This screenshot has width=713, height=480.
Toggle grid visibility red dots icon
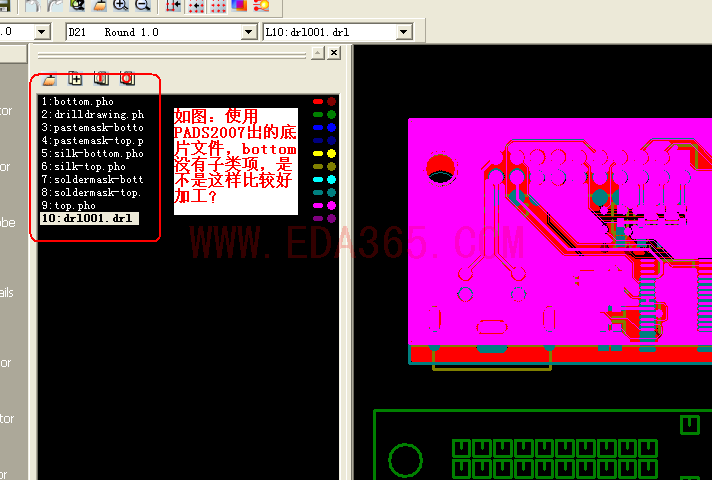[x=218, y=5]
